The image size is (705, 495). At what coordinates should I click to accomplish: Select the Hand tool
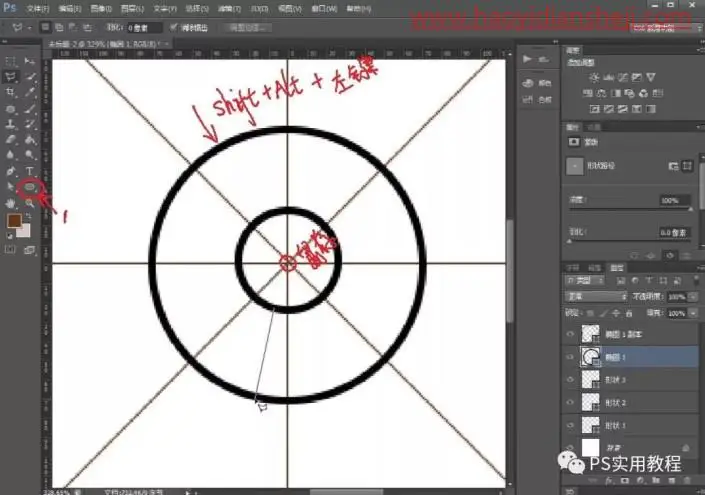coord(11,203)
